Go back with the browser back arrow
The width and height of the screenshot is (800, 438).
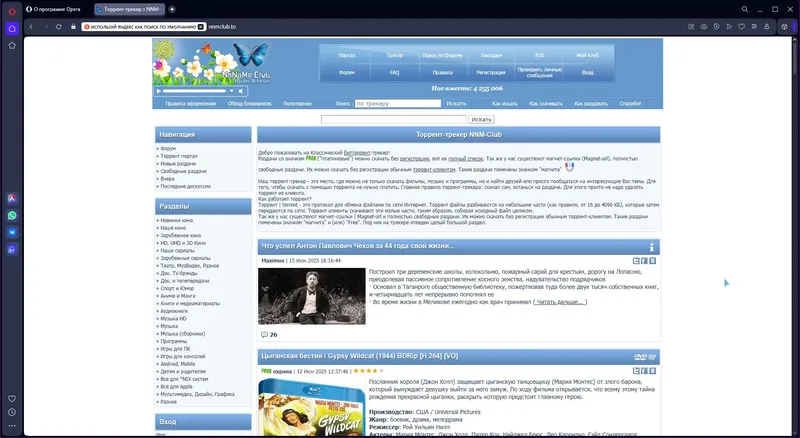click(31, 27)
